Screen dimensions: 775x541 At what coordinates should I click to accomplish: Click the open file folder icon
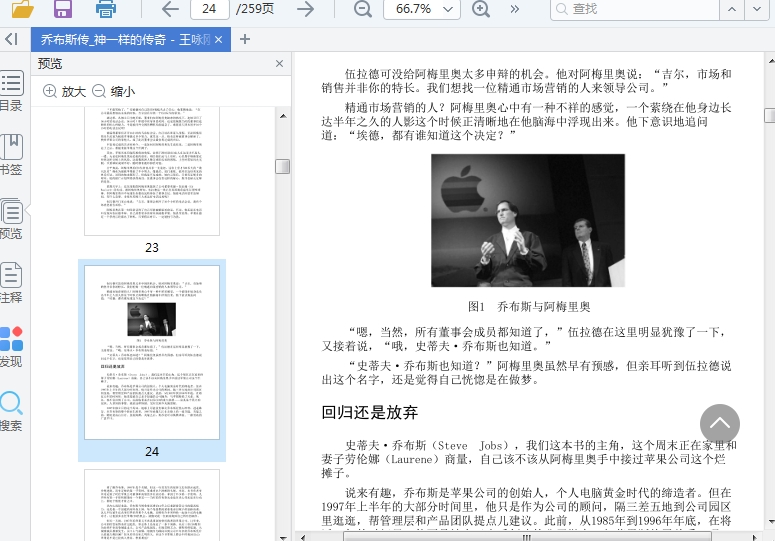[x=21, y=9]
